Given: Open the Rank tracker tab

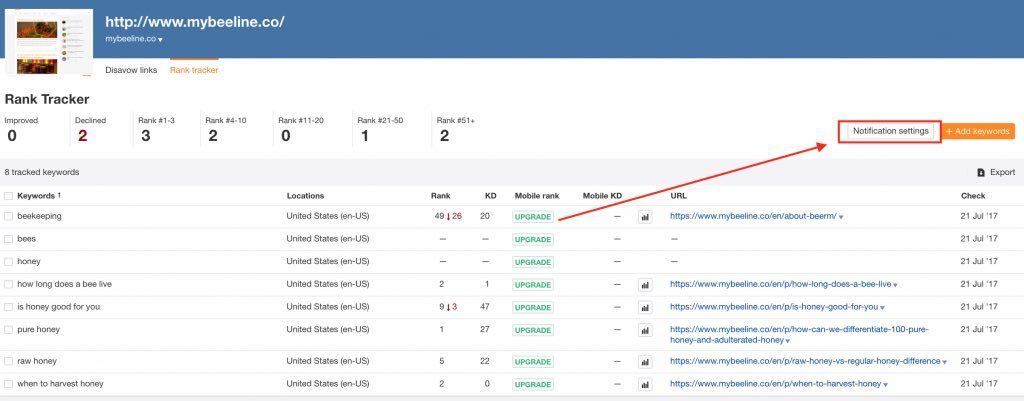Looking at the screenshot, I should click(x=194, y=70).
